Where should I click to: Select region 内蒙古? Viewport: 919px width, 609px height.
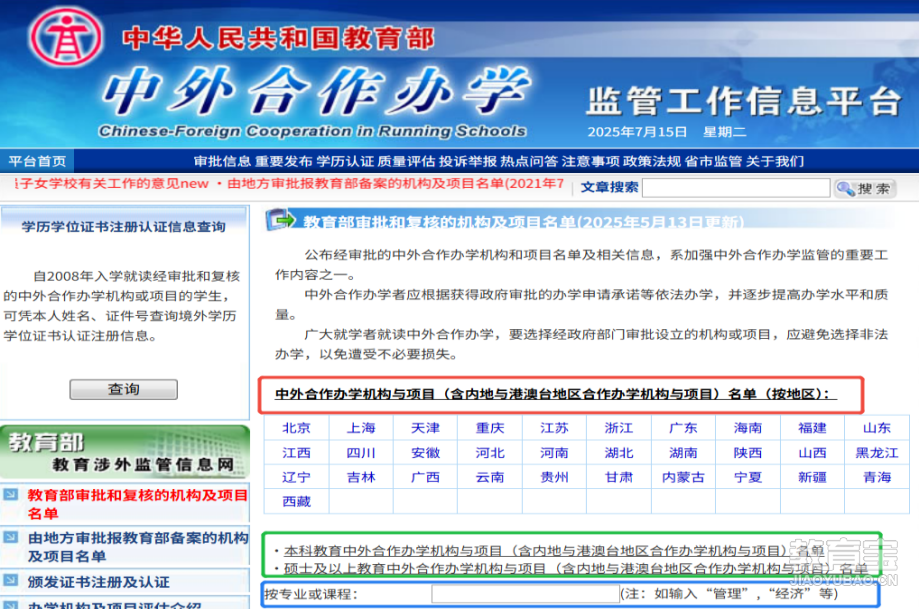683,477
